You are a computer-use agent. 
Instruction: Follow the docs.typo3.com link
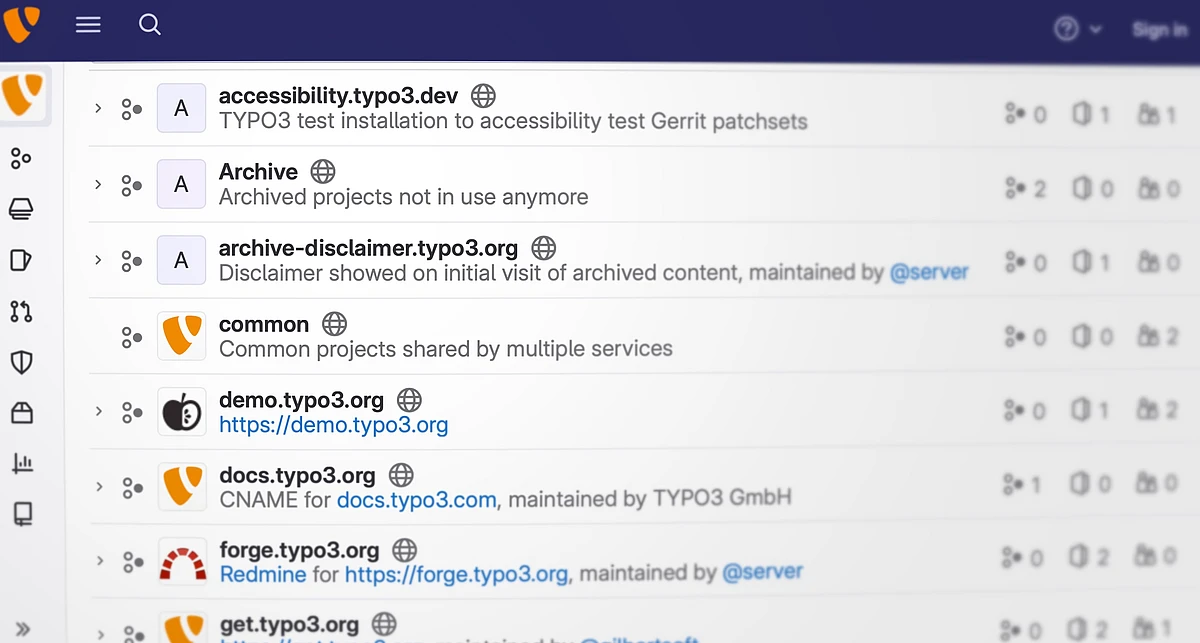point(416,499)
